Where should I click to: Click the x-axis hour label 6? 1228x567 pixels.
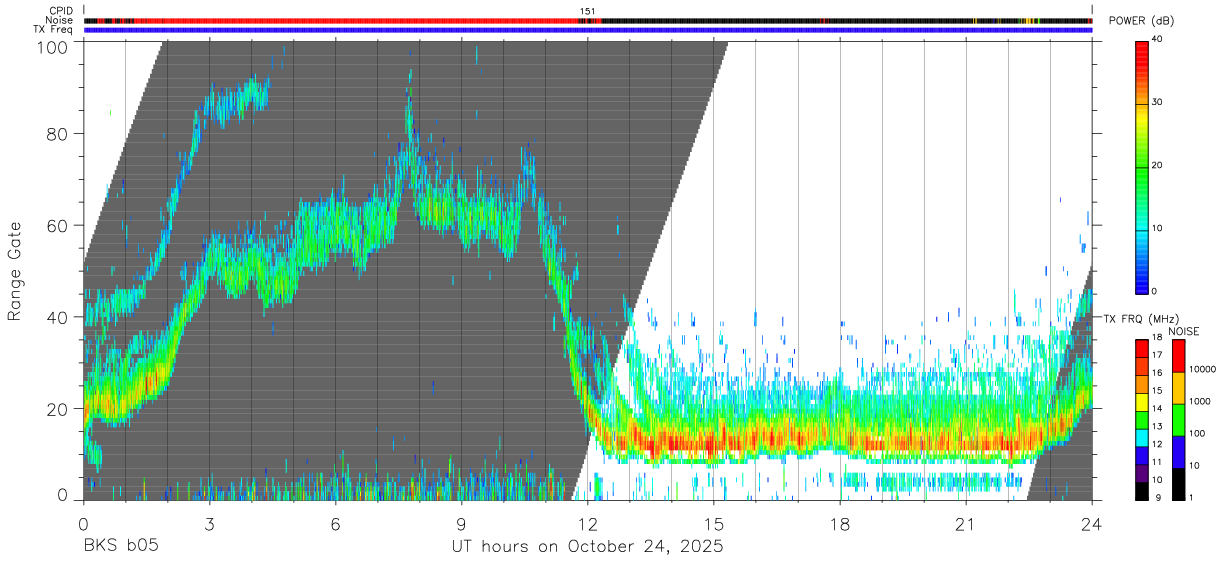pyautogui.click(x=336, y=524)
